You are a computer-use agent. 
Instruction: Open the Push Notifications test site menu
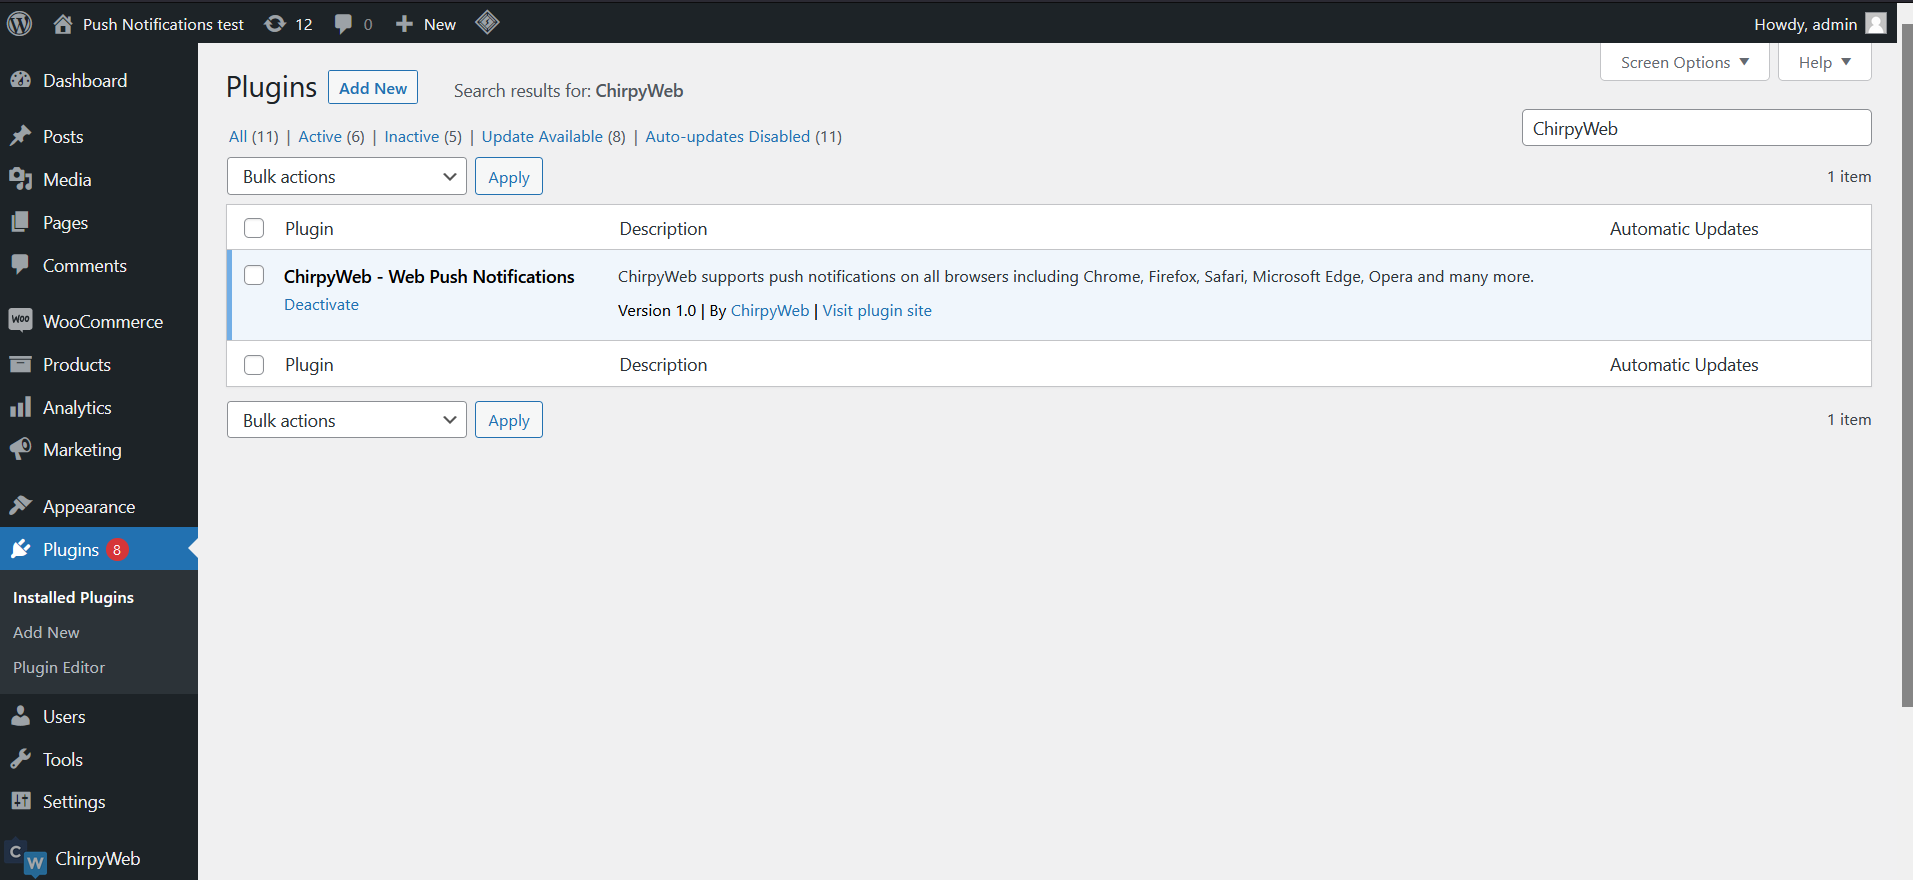(x=149, y=24)
